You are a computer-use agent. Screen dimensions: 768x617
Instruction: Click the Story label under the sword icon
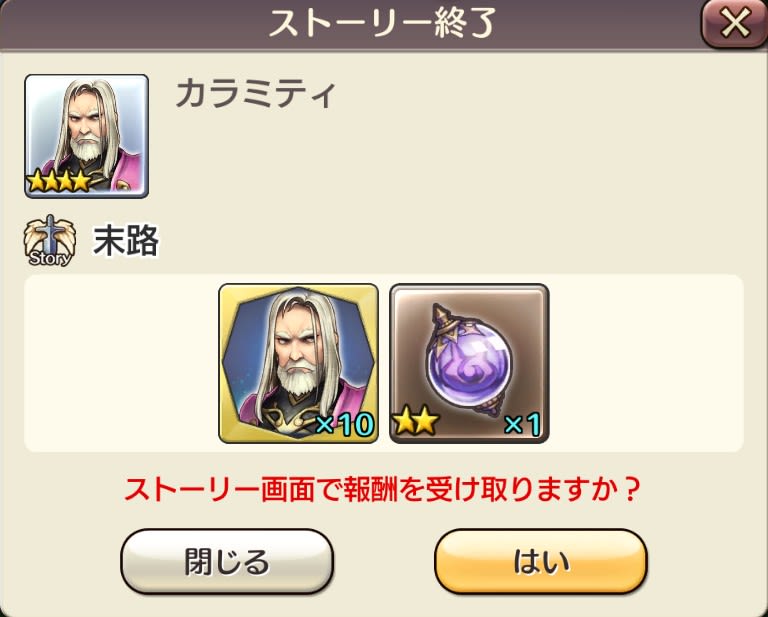point(50,258)
